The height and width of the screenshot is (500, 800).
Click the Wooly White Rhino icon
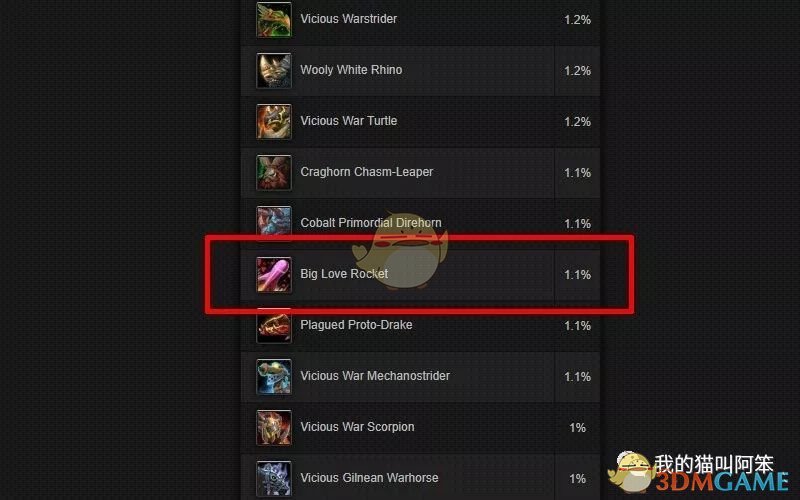[274, 70]
